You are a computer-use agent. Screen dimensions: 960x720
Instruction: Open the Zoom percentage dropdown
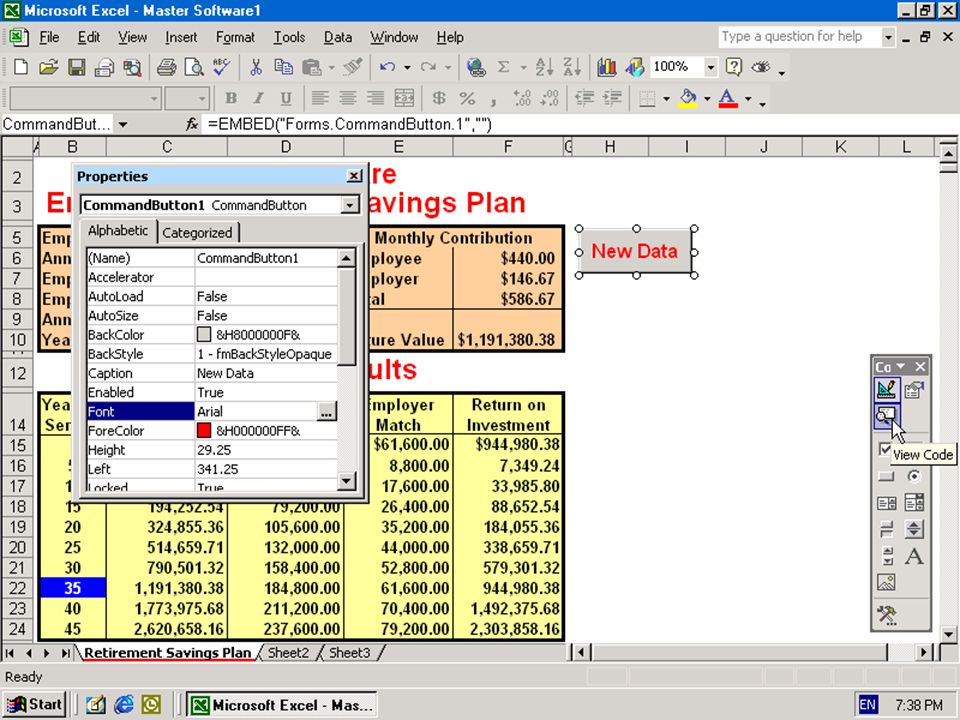click(710, 67)
